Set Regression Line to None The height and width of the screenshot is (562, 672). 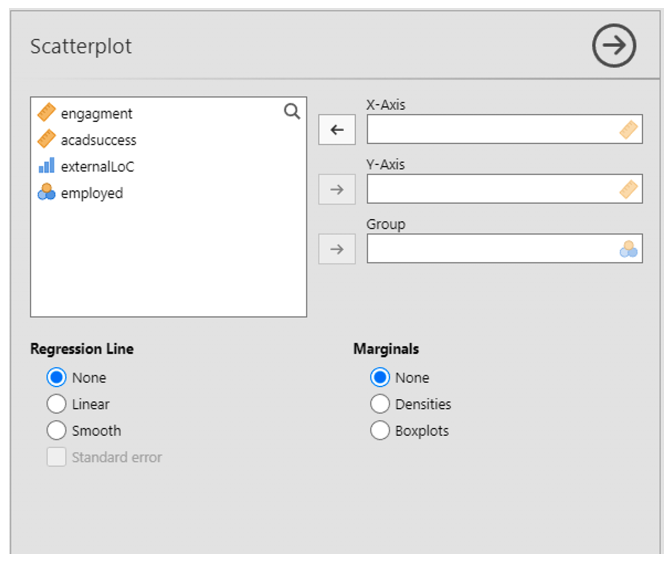click(57, 378)
